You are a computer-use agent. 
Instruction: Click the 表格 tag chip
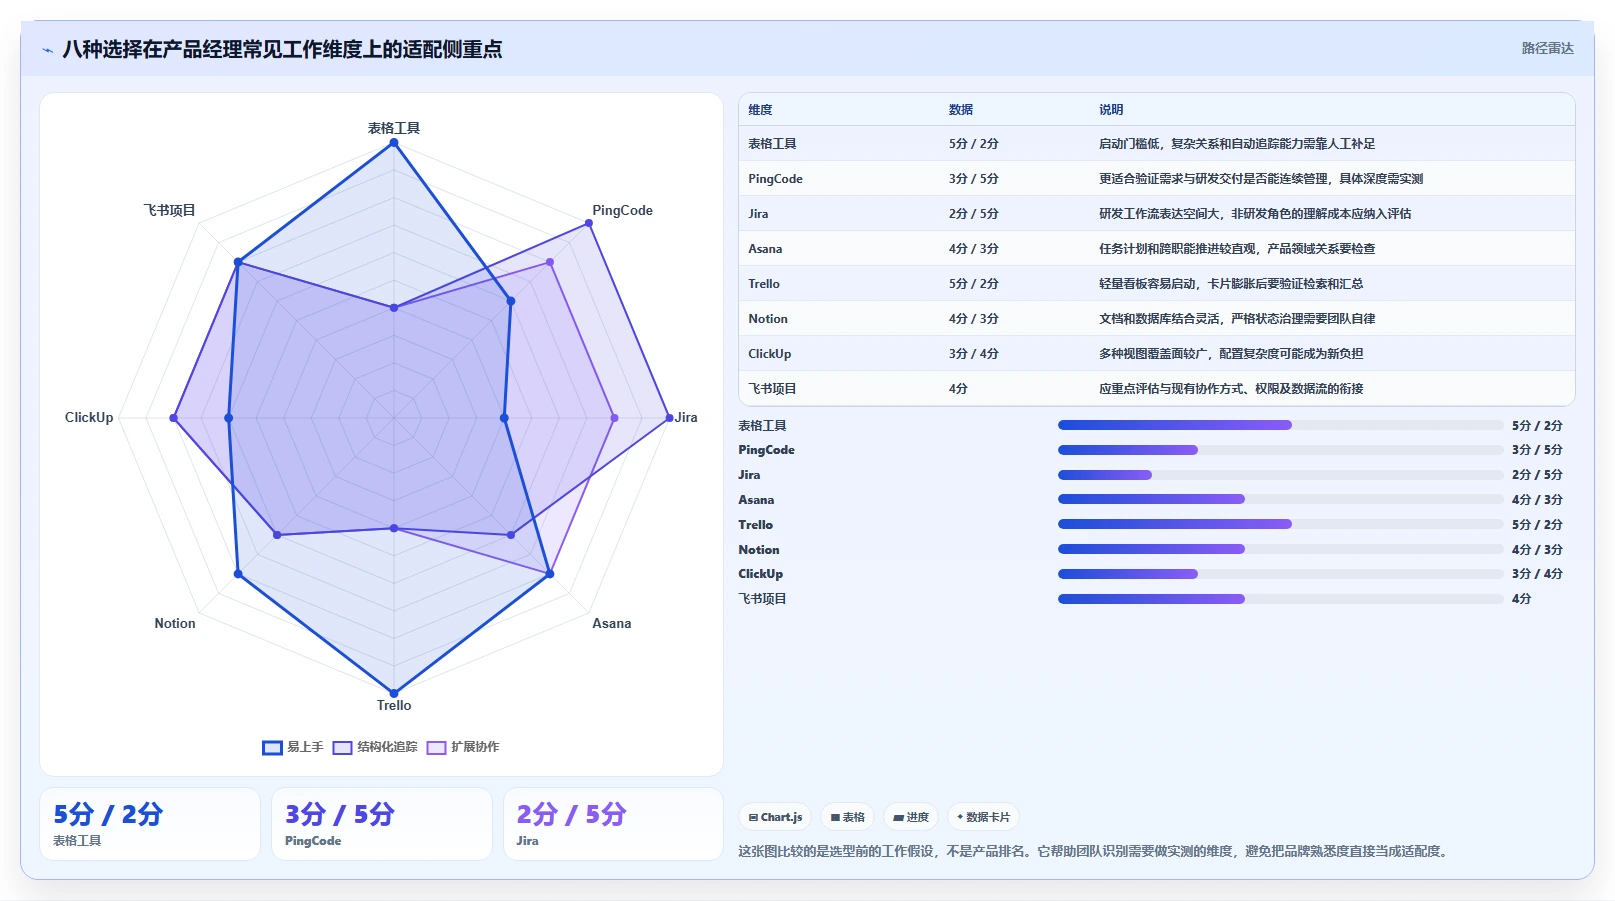tap(847, 817)
